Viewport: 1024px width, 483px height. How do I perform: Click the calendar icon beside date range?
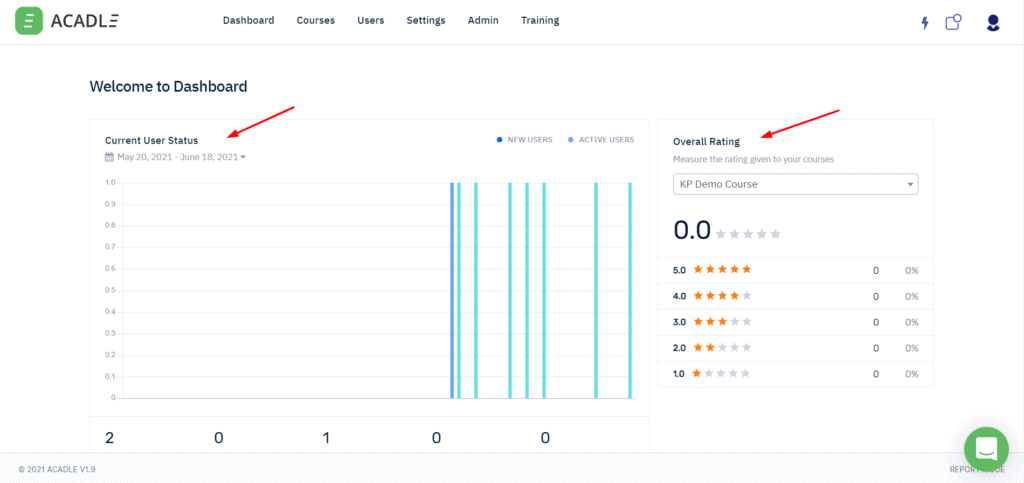point(109,157)
